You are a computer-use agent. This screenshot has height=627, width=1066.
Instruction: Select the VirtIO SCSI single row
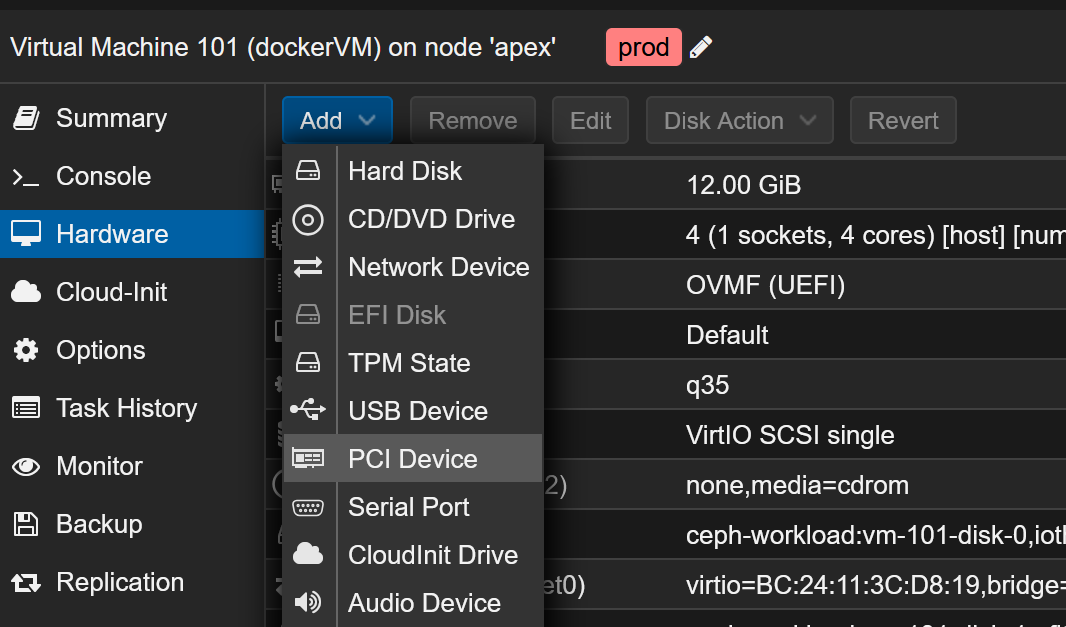[790, 435]
